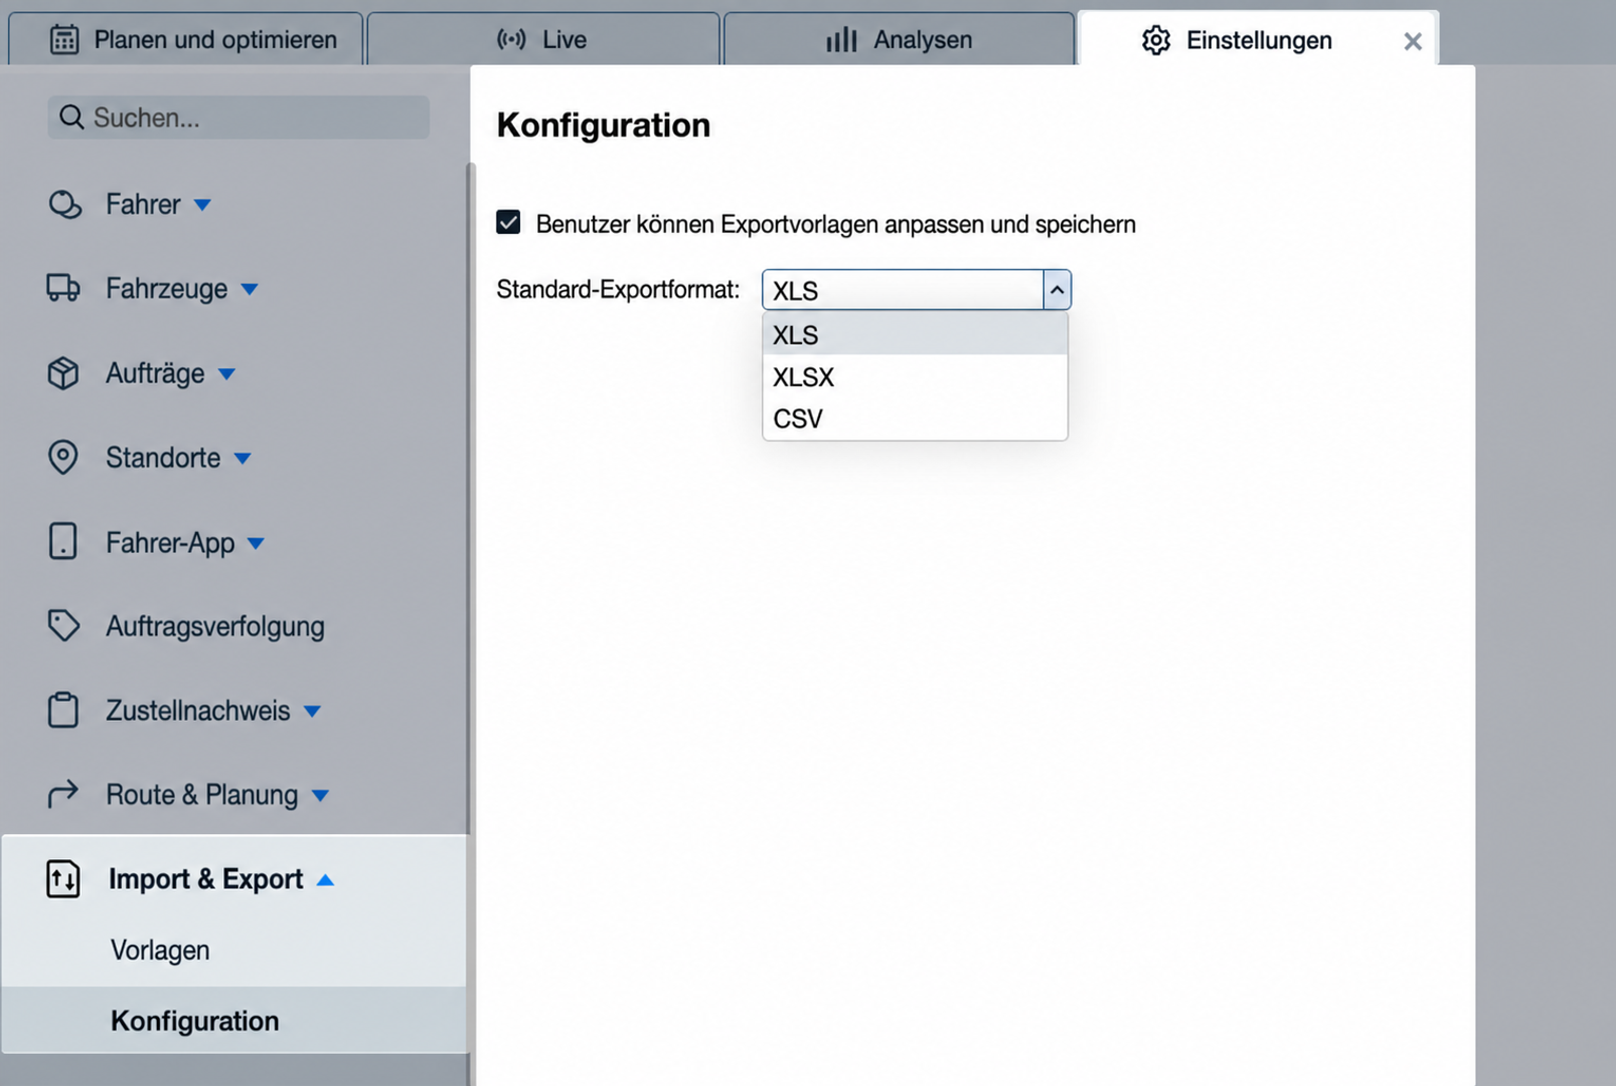Expand the Fahrzeuge section arrow
This screenshot has width=1616, height=1086.
250,290
